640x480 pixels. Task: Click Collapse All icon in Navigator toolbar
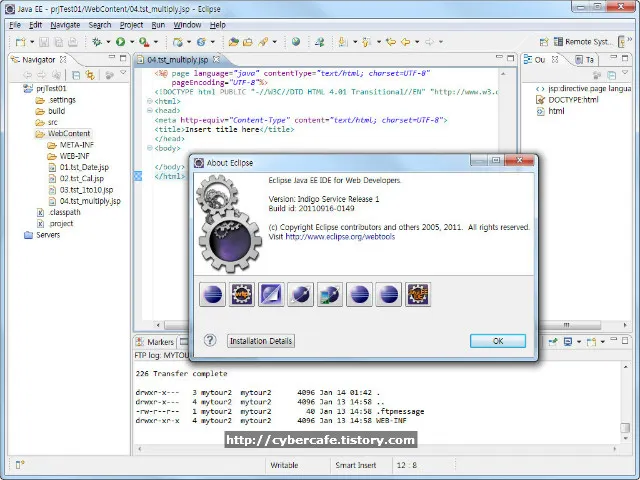[x=76, y=75]
